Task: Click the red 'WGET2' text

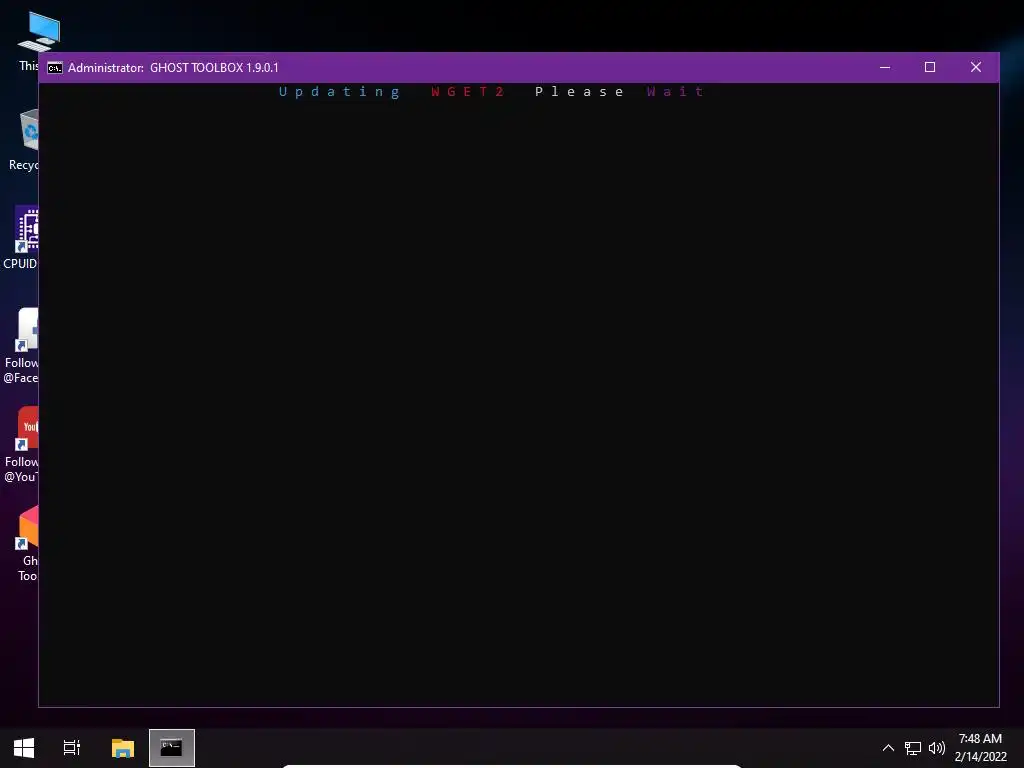Action: point(468,92)
